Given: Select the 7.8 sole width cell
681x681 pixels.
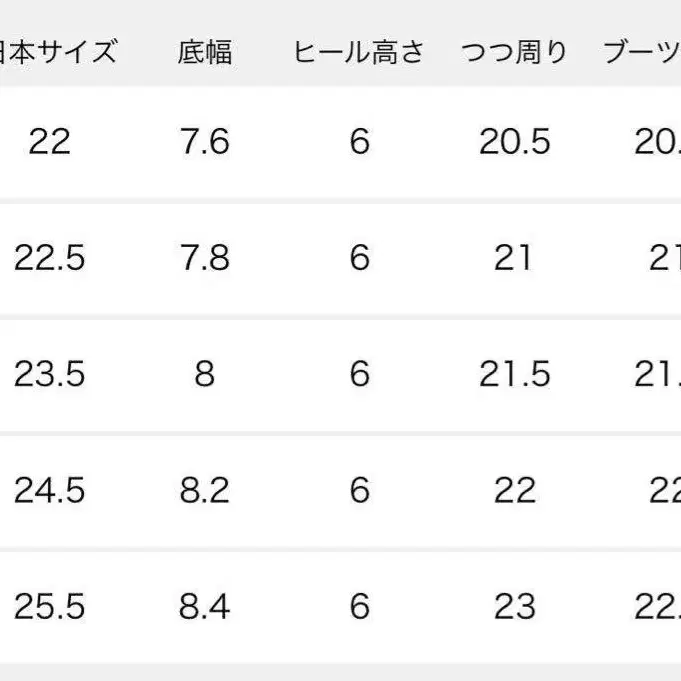Looking at the screenshot, I should click(x=205, y=258).
